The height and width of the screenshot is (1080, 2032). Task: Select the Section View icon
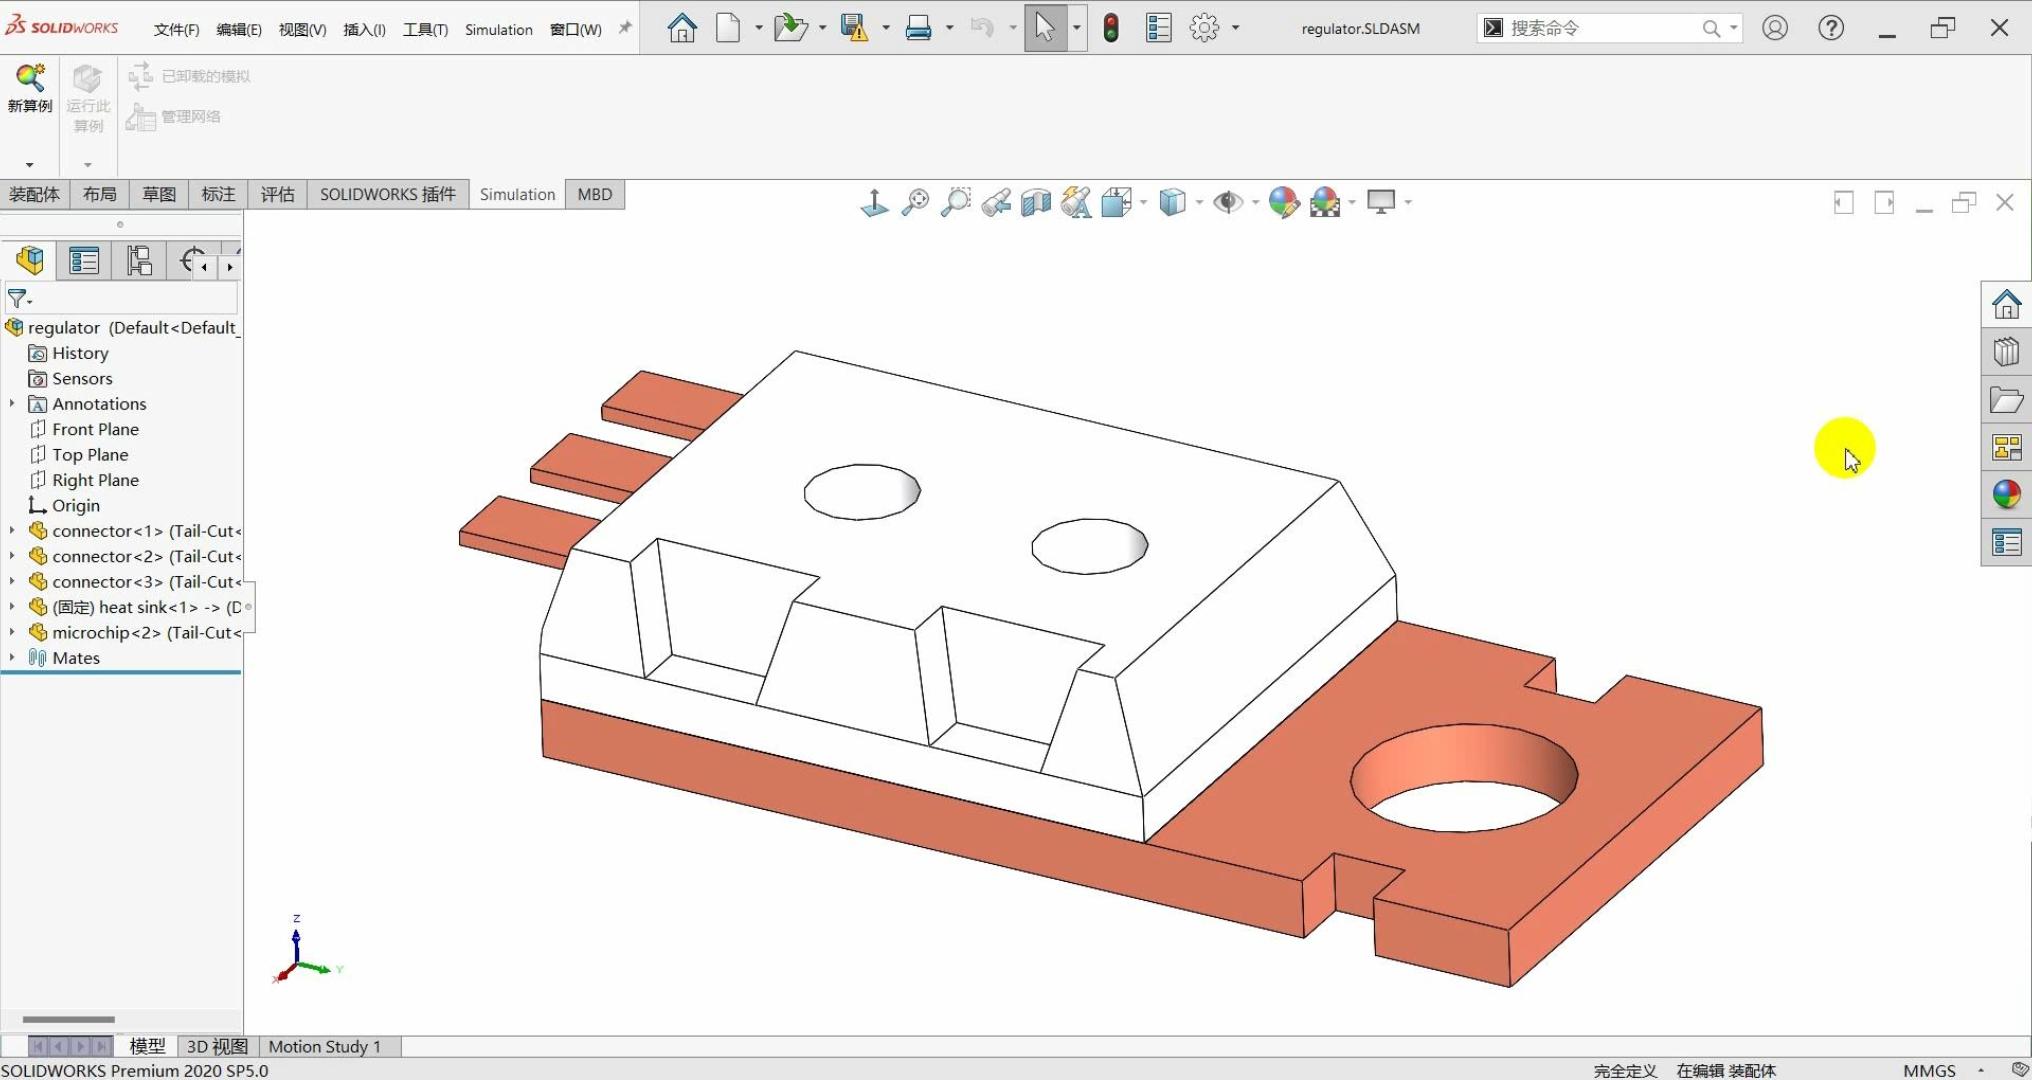click(x=1036, y=203)
